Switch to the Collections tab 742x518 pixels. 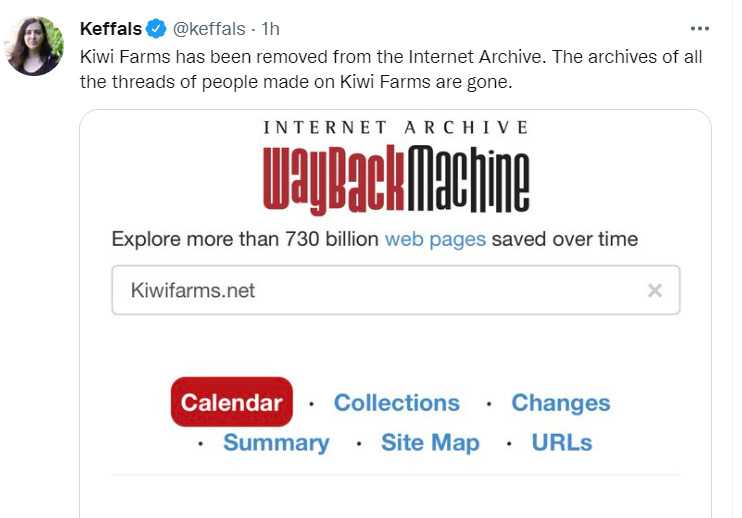click(397, 403)
